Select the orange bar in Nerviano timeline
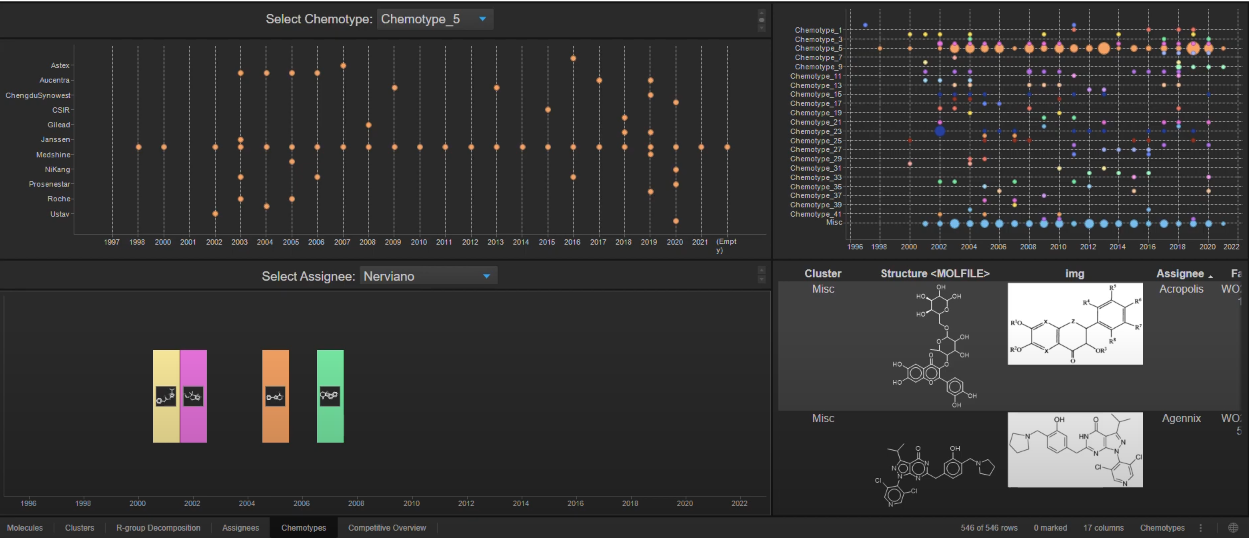1249x538 pixels. pos(275,396)
